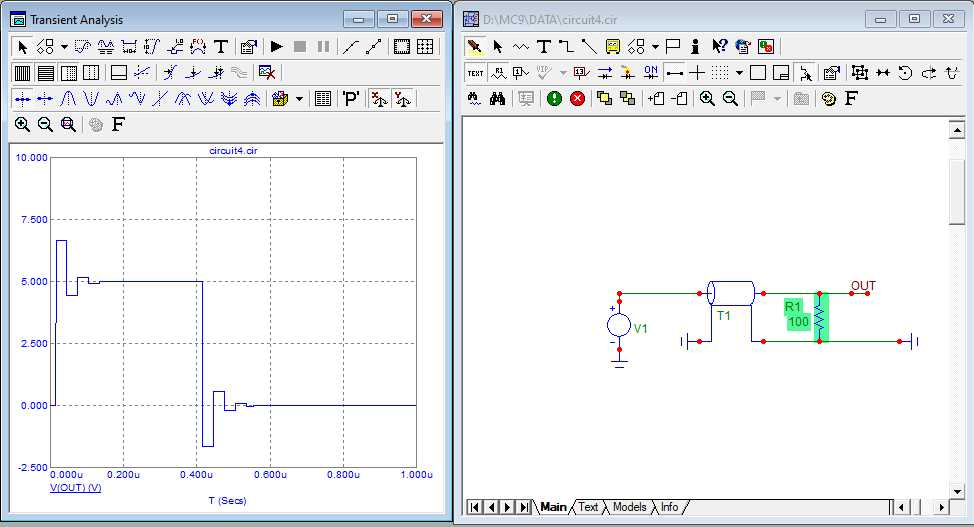Screen dimensions: 974x527
Task: Select the Valley cursor function icon
Action: click(x=92, y=98)
